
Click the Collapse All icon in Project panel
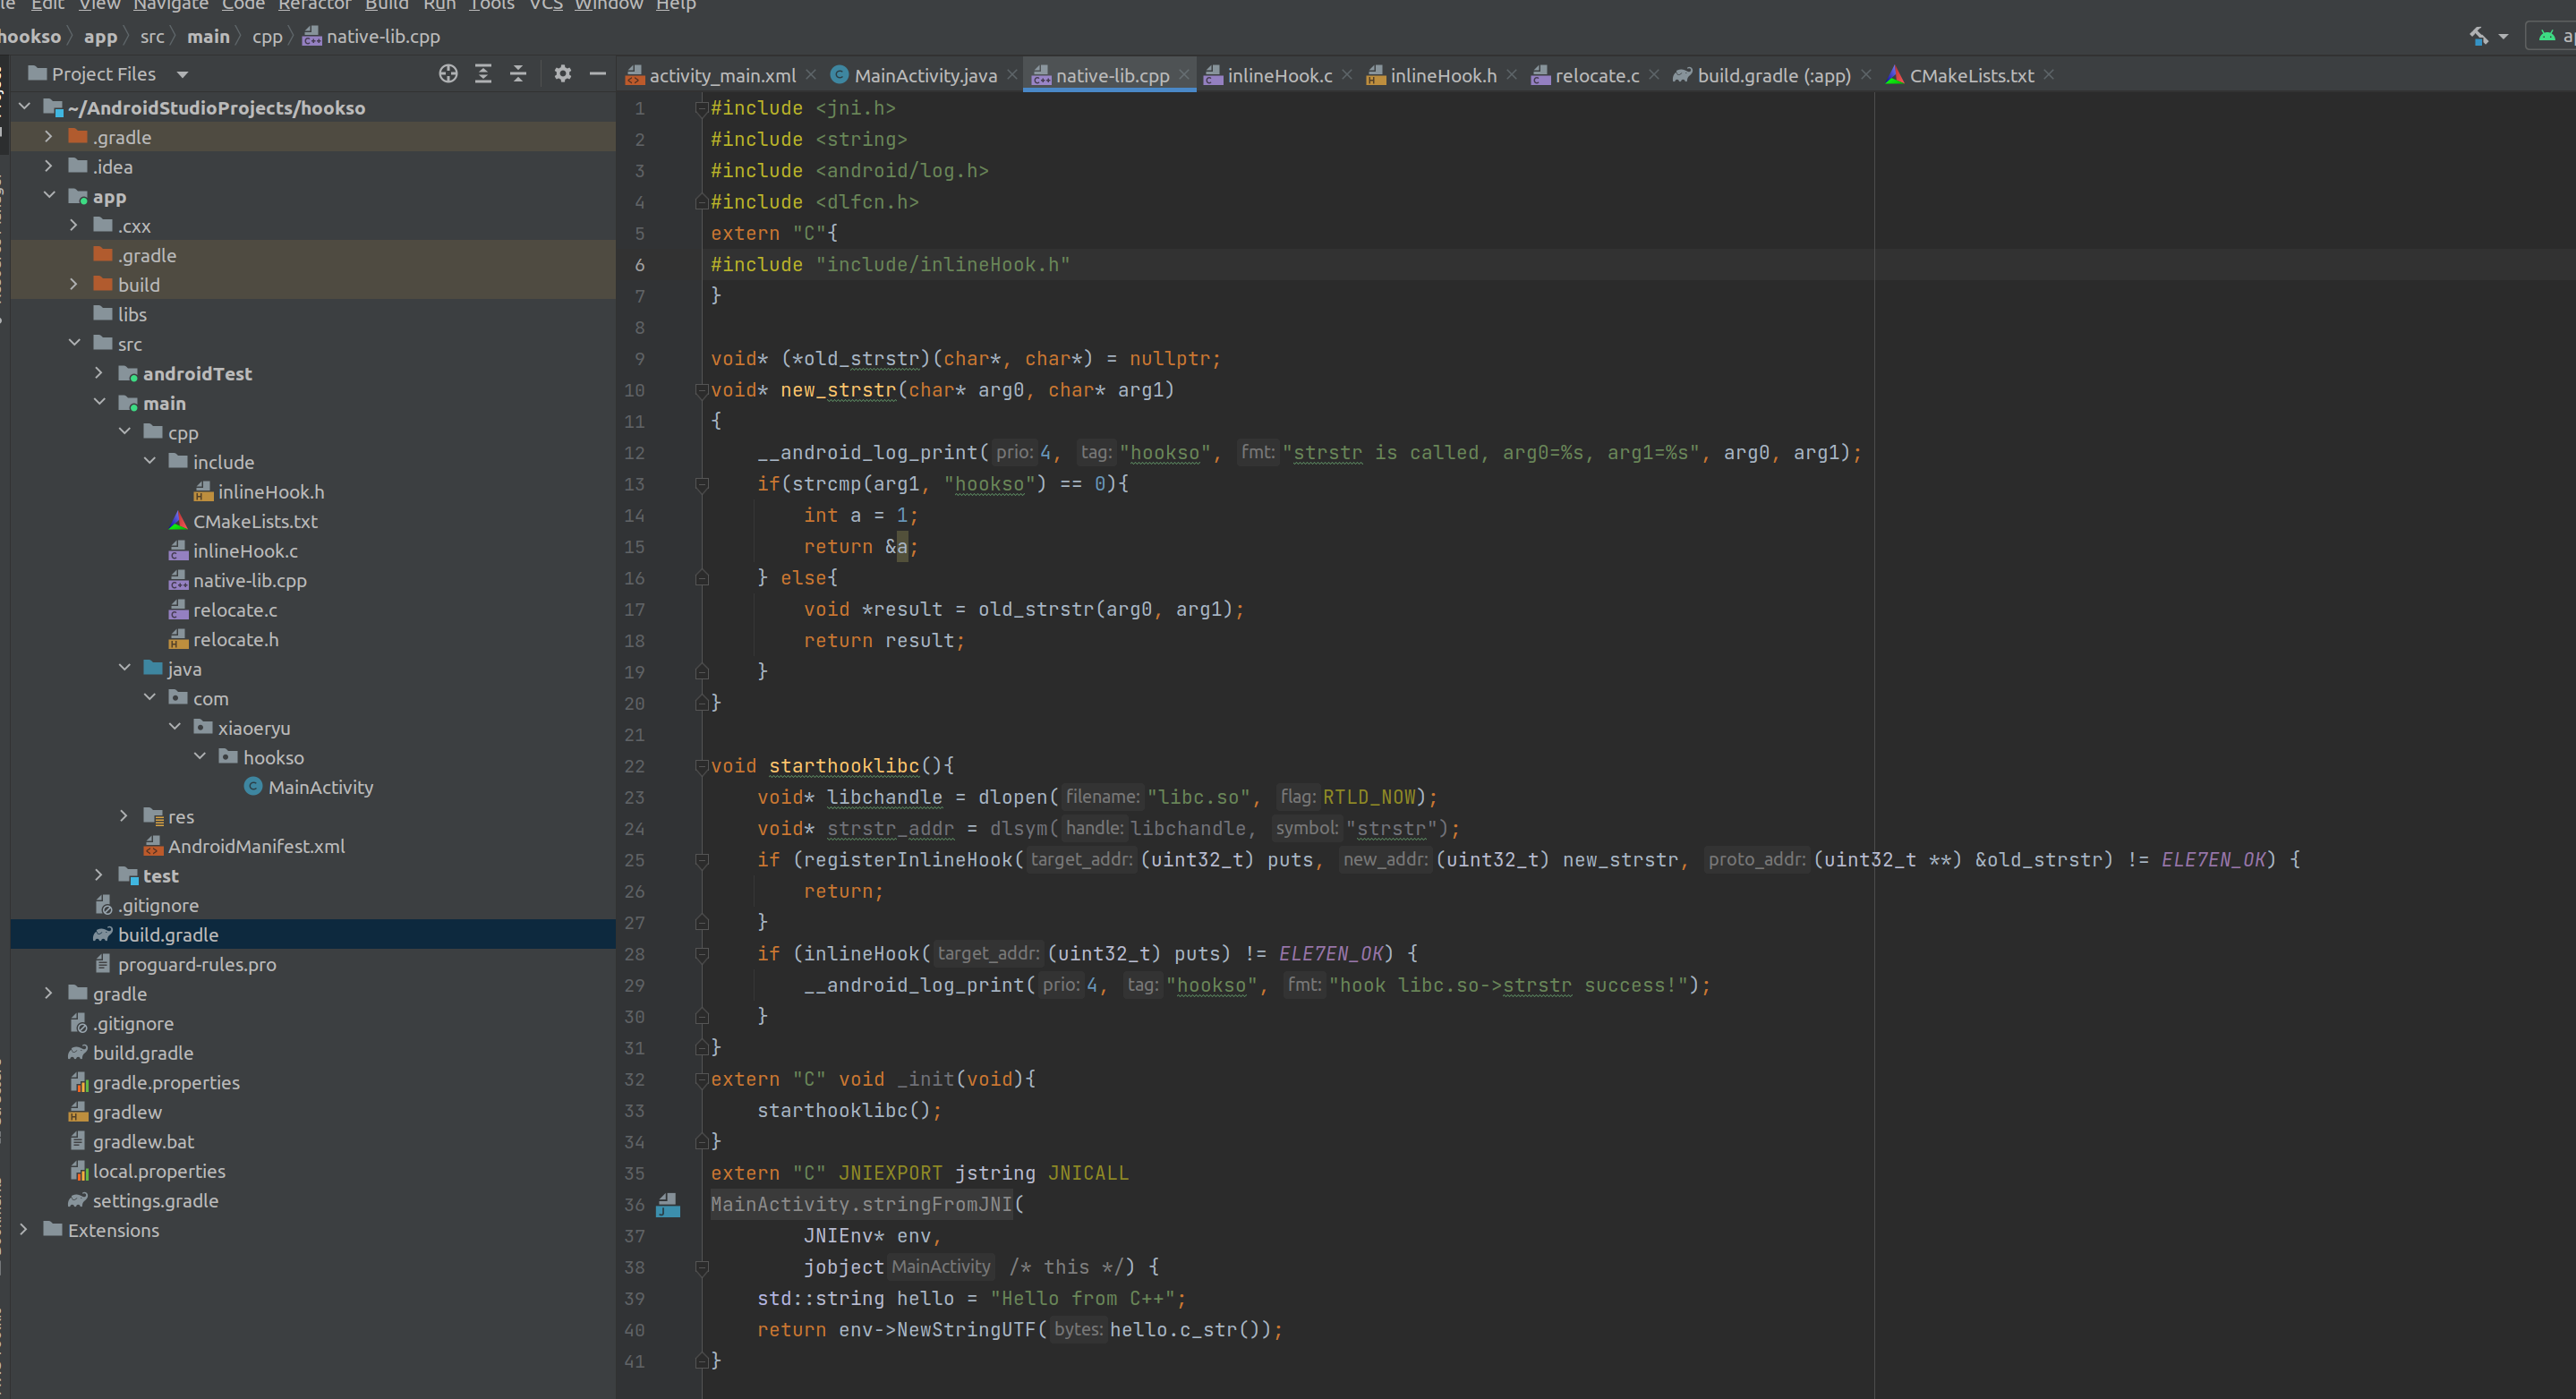[518, 74]
